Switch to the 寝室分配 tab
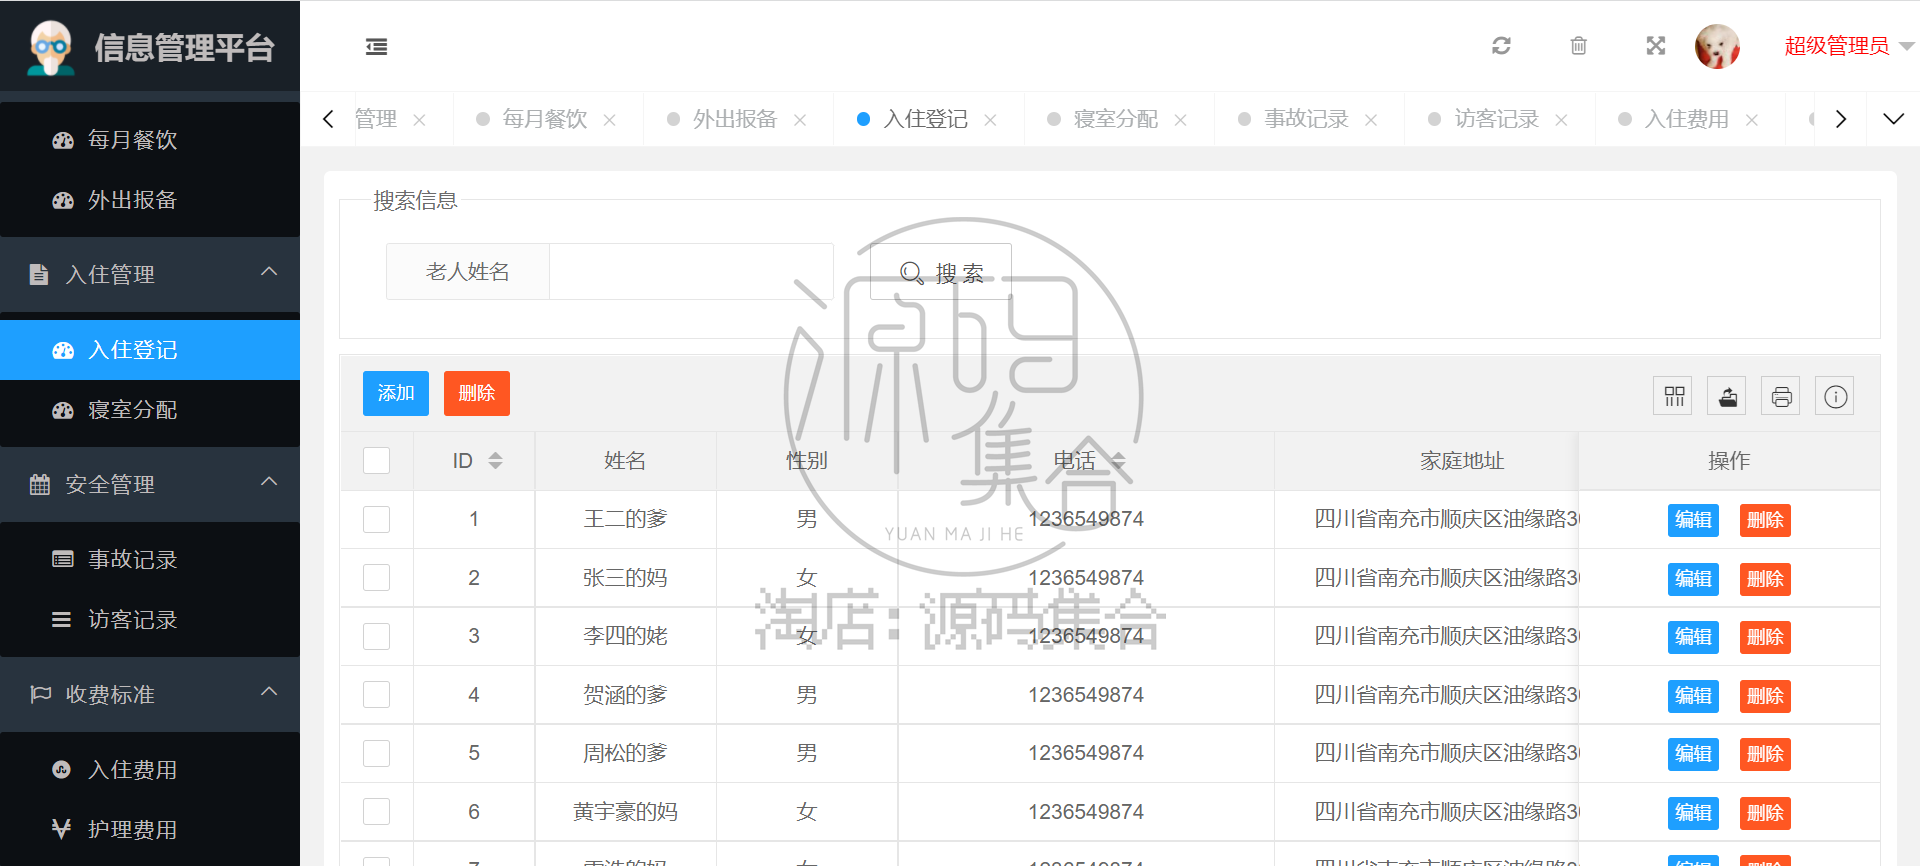Image resolution: width=1920 pixels, height=866 pixels. pos(1116,119)
